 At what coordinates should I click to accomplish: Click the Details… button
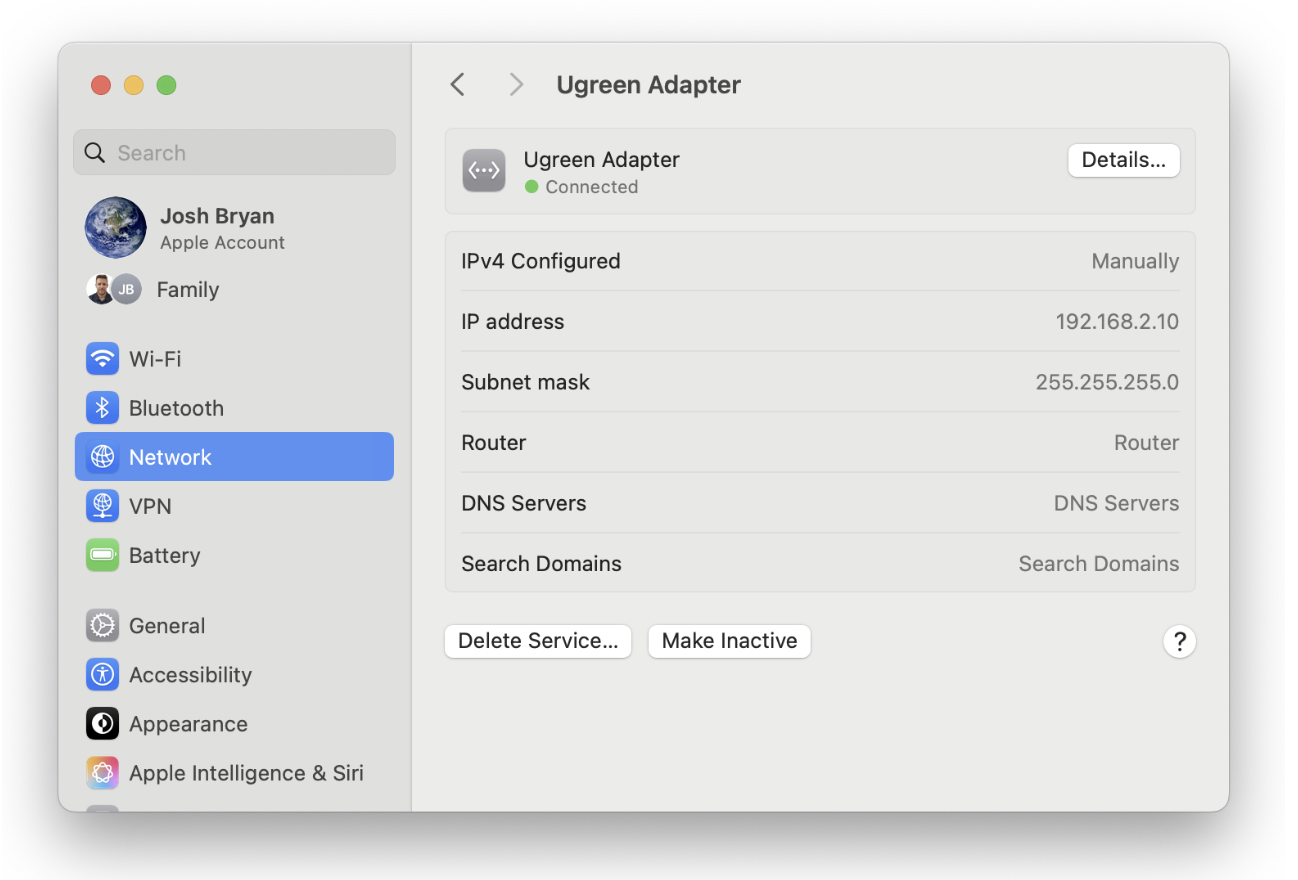(x=1123, y=160)
